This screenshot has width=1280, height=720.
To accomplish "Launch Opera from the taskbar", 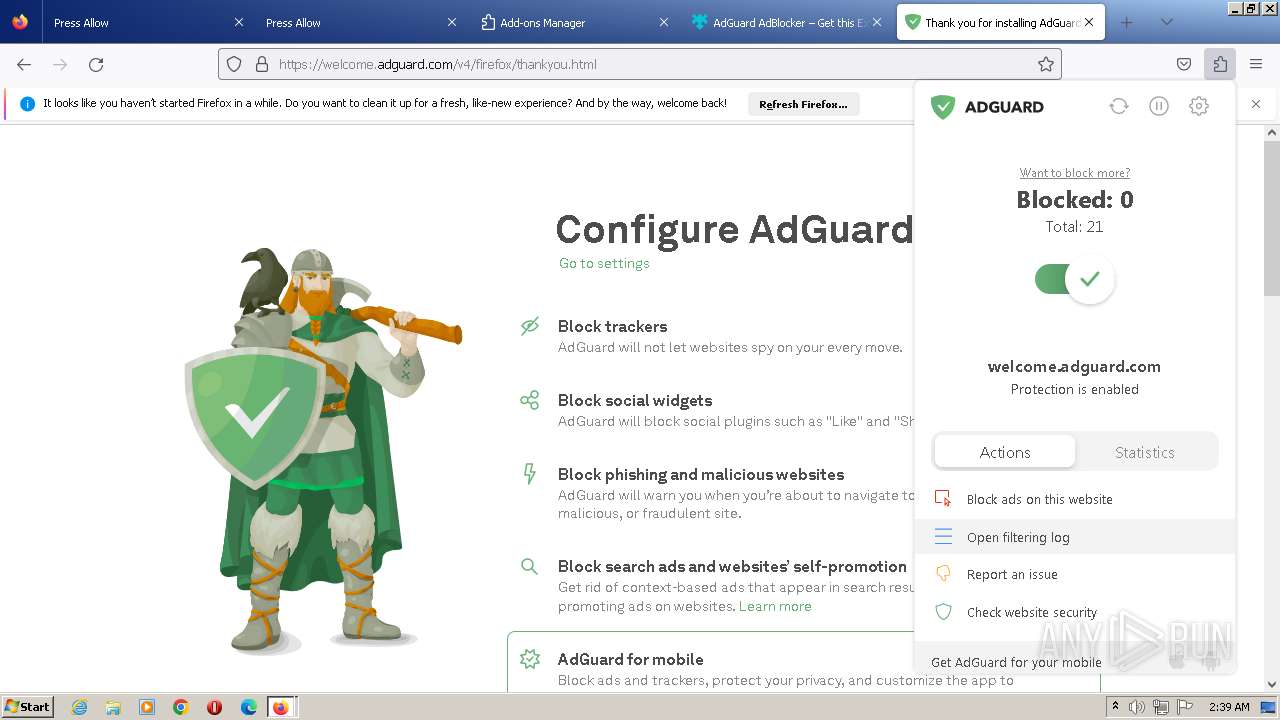I will (214, 707).
